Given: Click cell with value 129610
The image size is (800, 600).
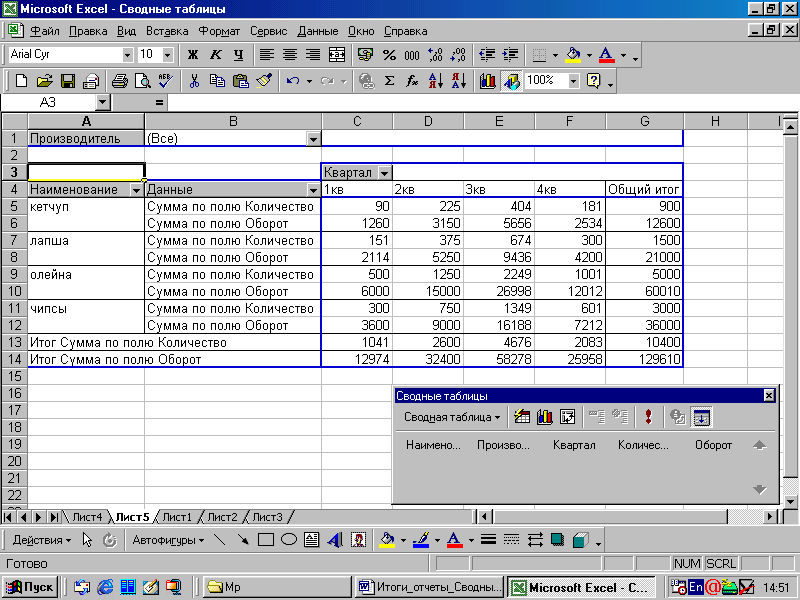Looking at the screenshot, I should (x=644, y=359).
